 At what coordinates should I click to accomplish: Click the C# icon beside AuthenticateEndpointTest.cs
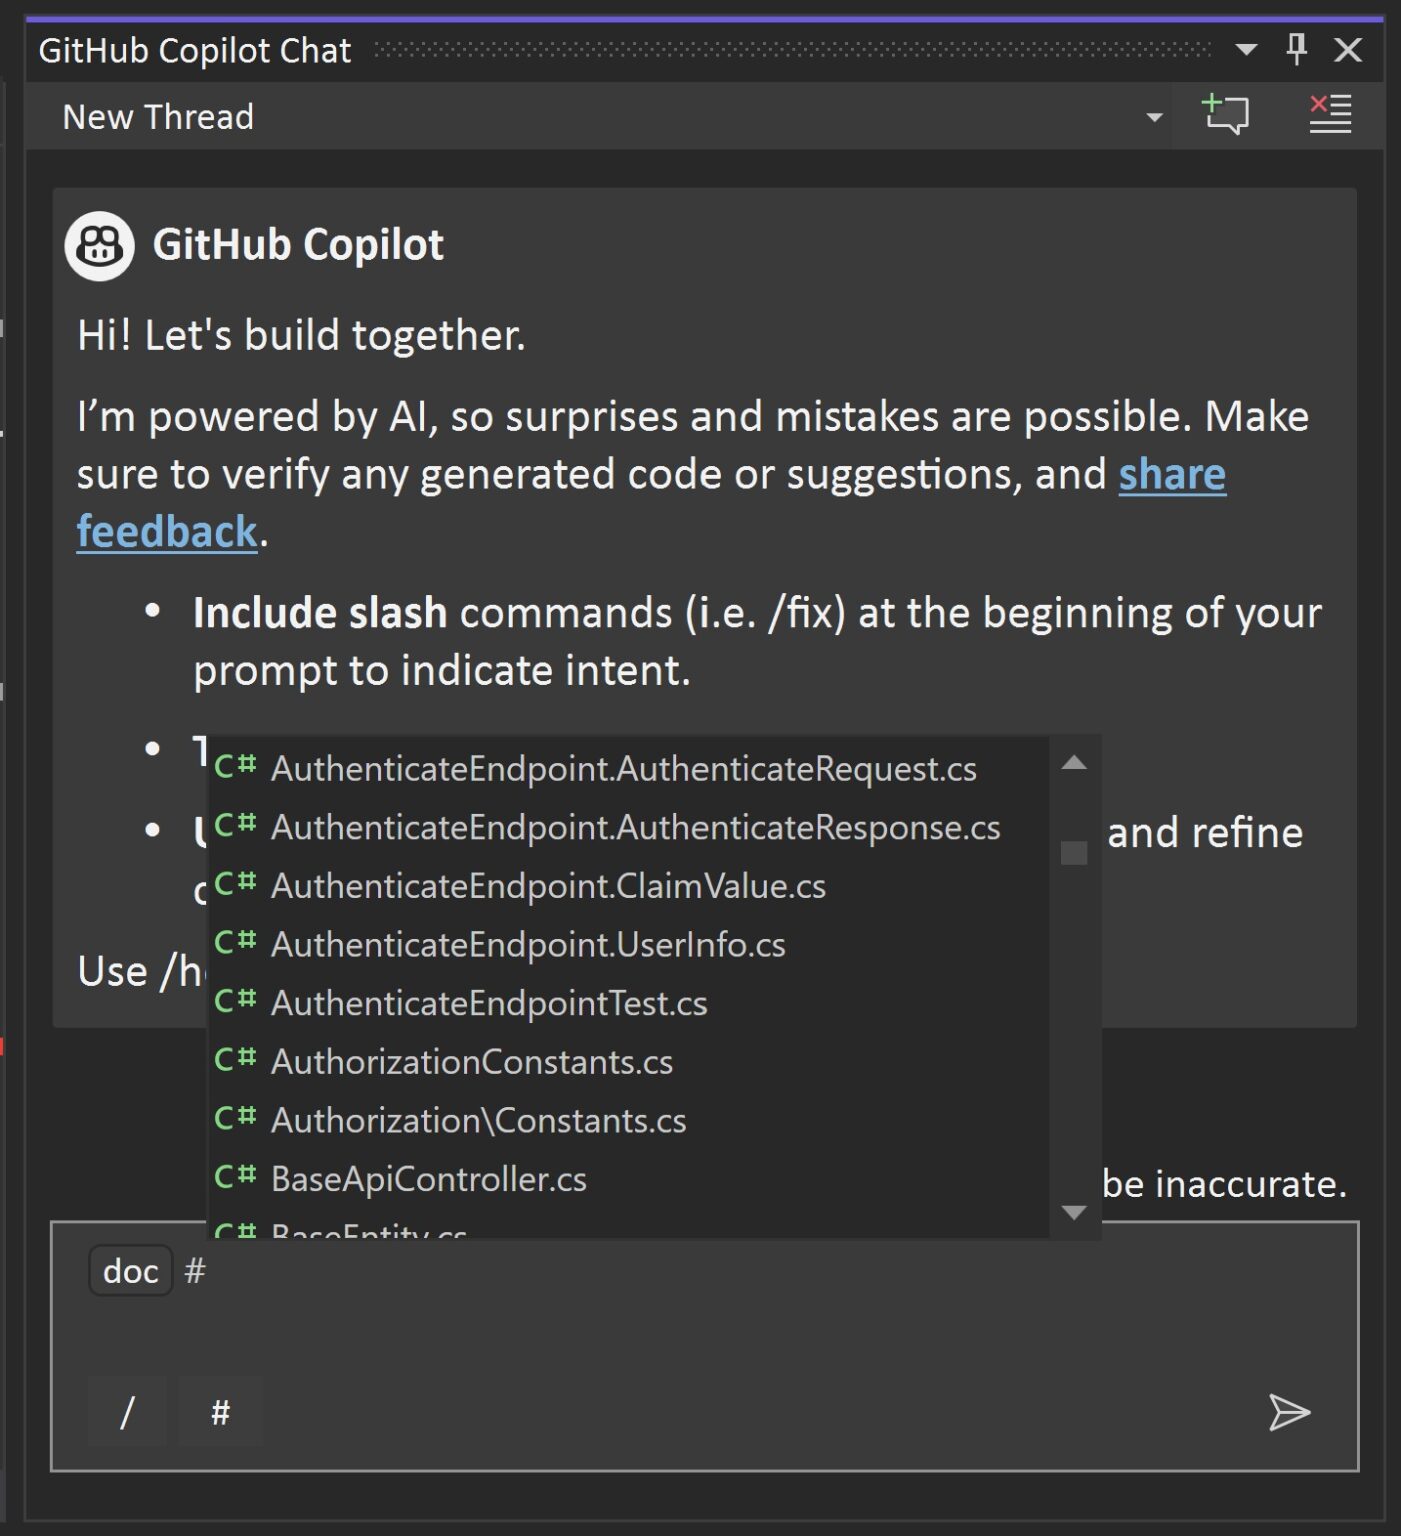(x=237, y=1002)
